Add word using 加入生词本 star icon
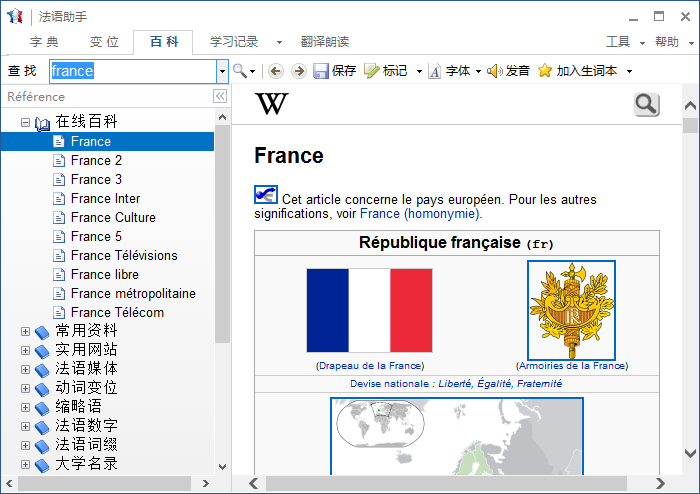Image resolution: width=700 pixels, height=494 pixels. (x=545, y=71)
